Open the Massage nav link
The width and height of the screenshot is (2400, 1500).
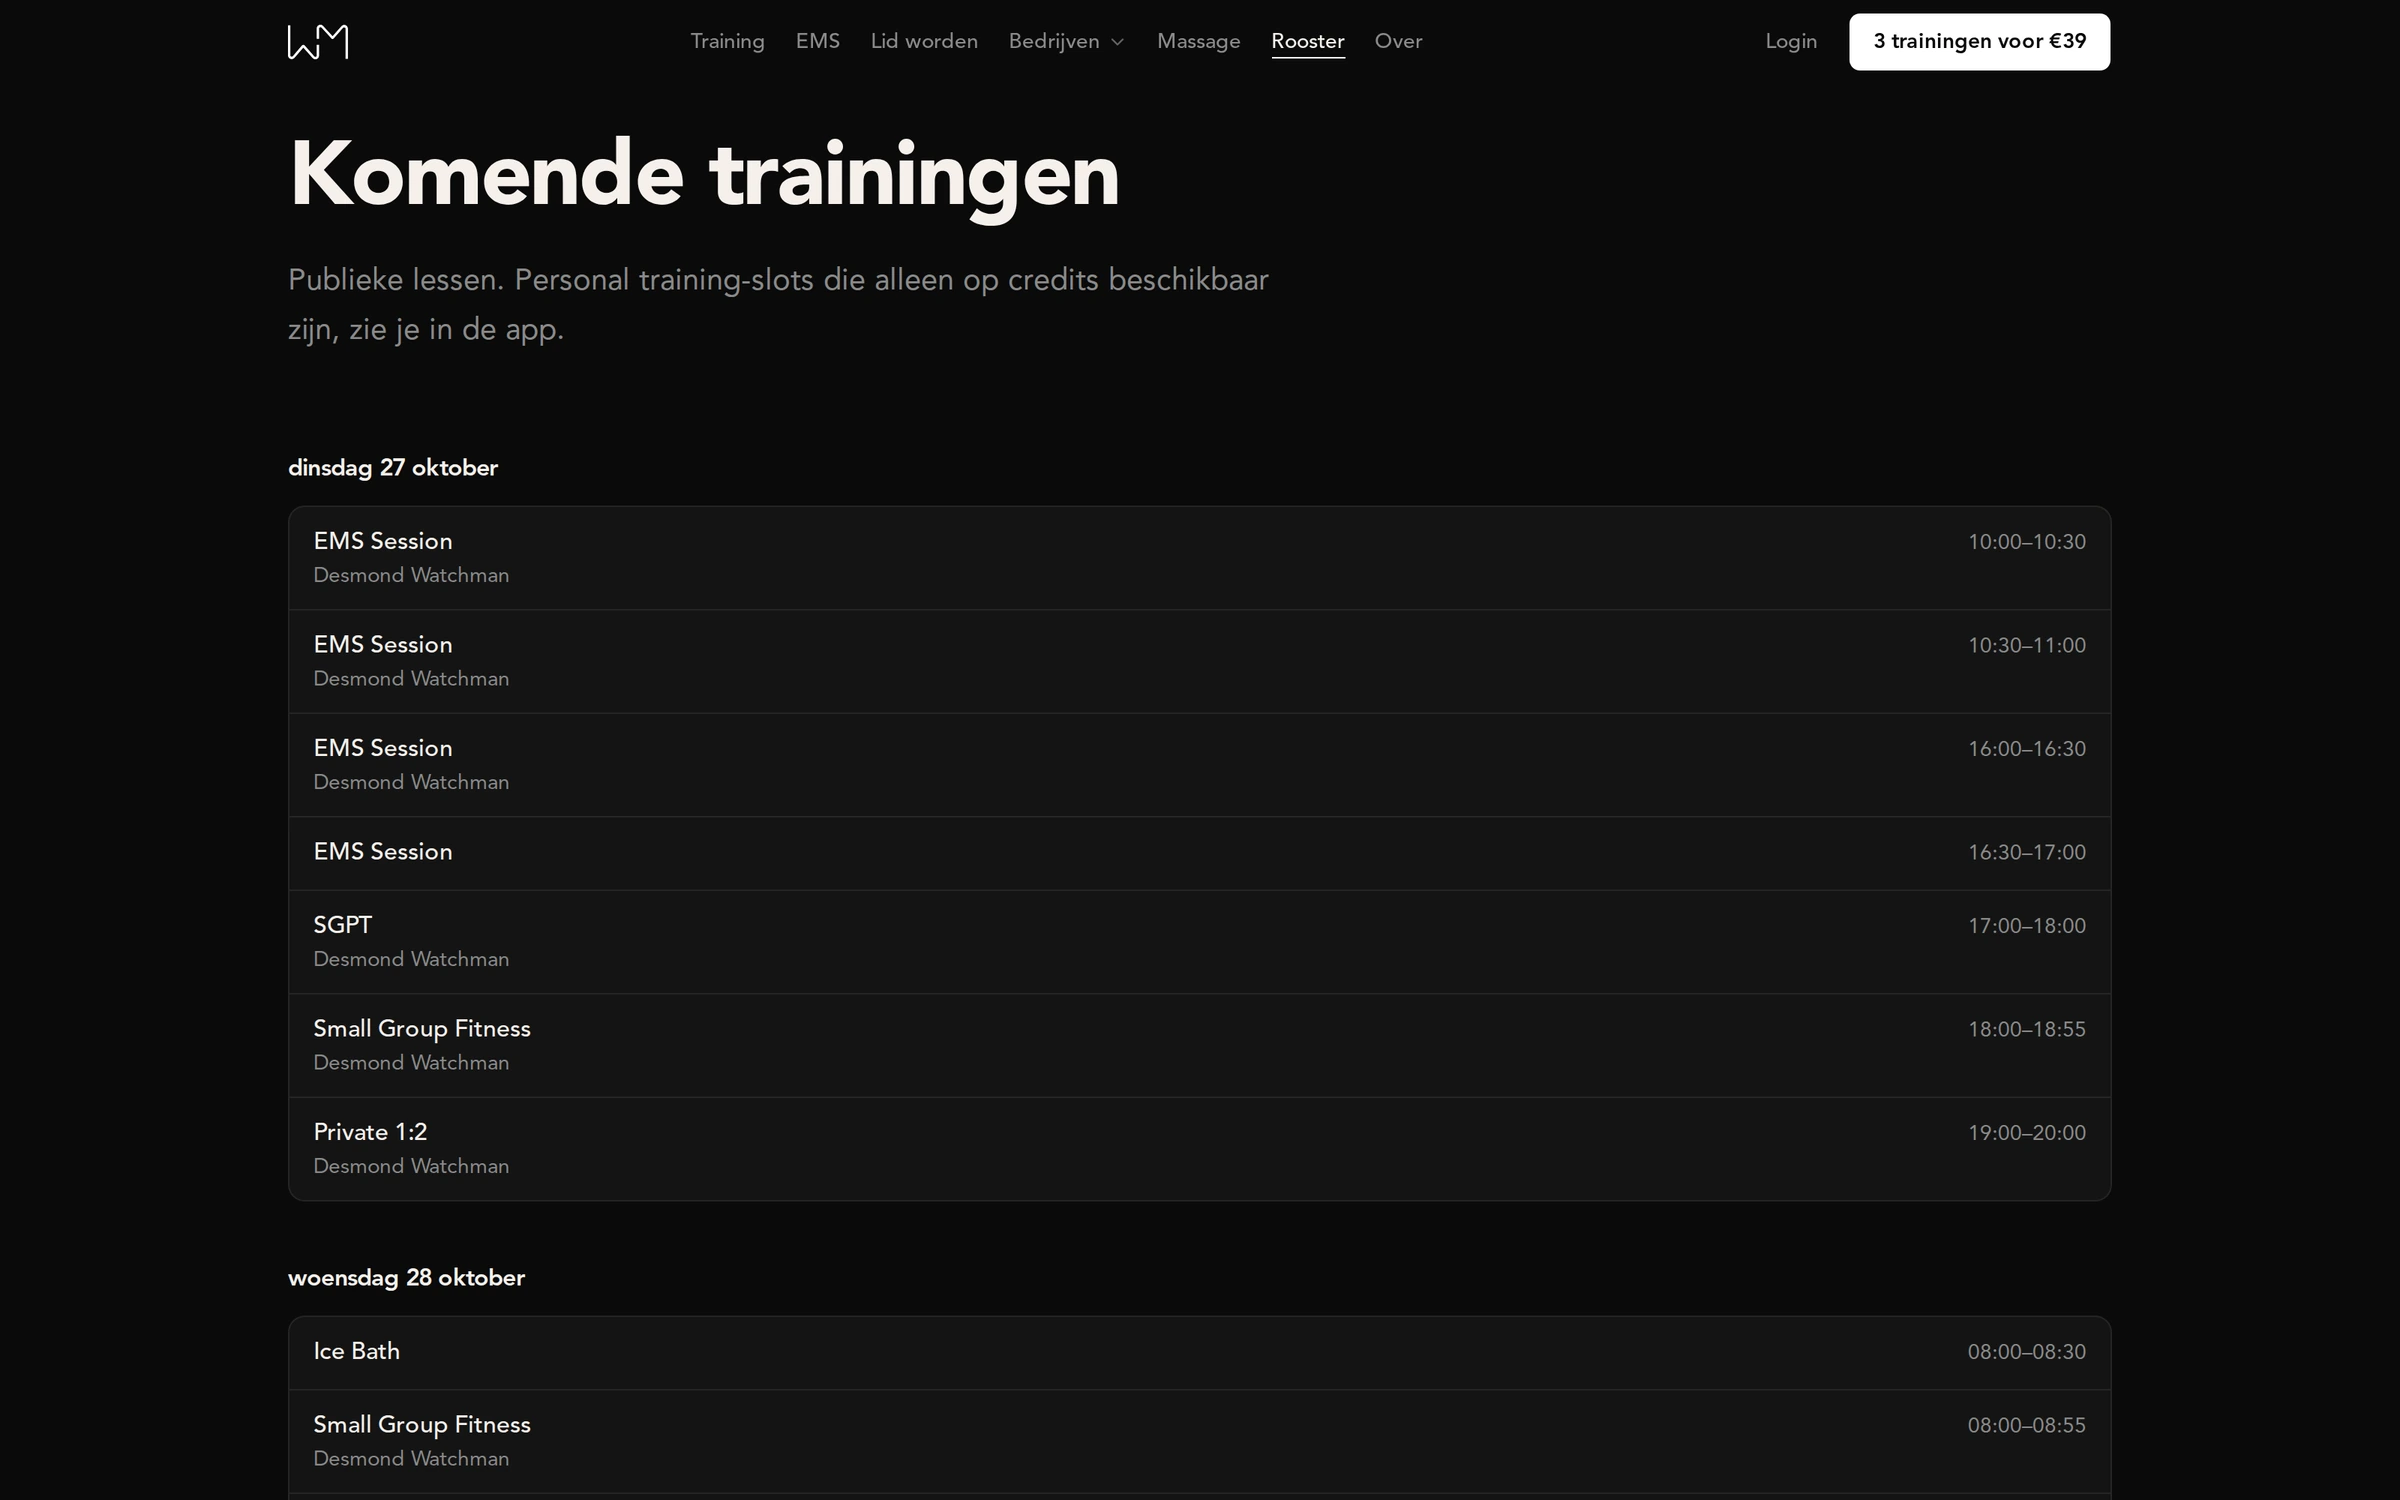coord(1198,41)
